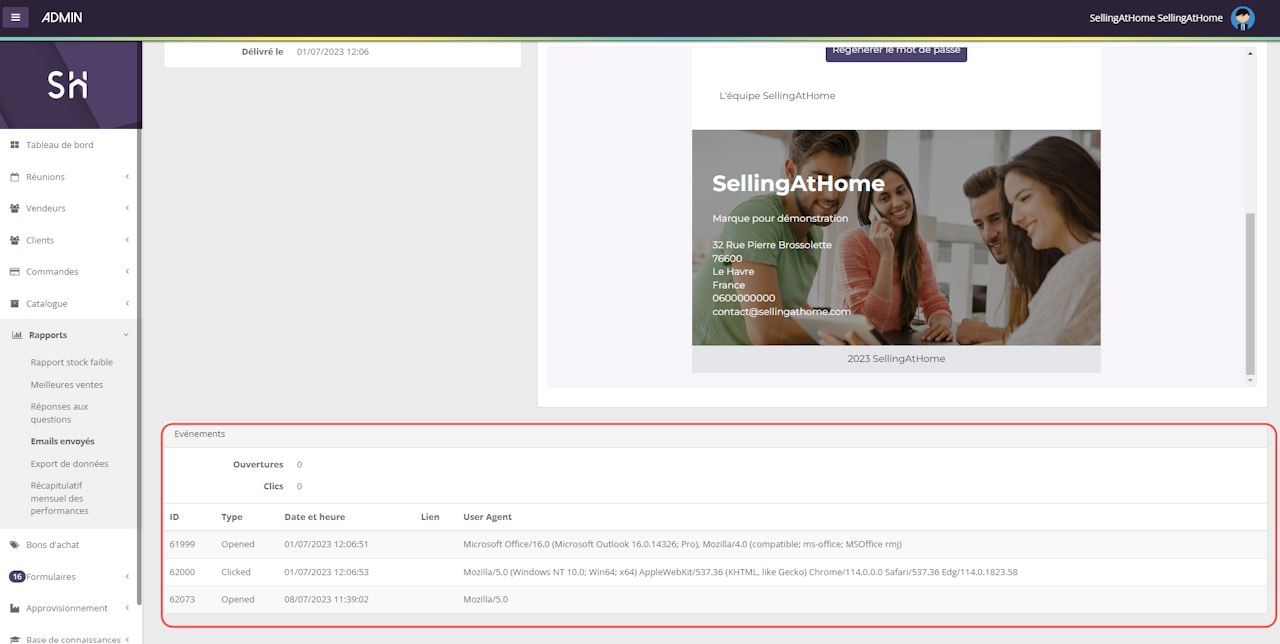Screen dimensions: 1280x644
Task: Select Export de données menu item
Action: click(x=69, y=464)
